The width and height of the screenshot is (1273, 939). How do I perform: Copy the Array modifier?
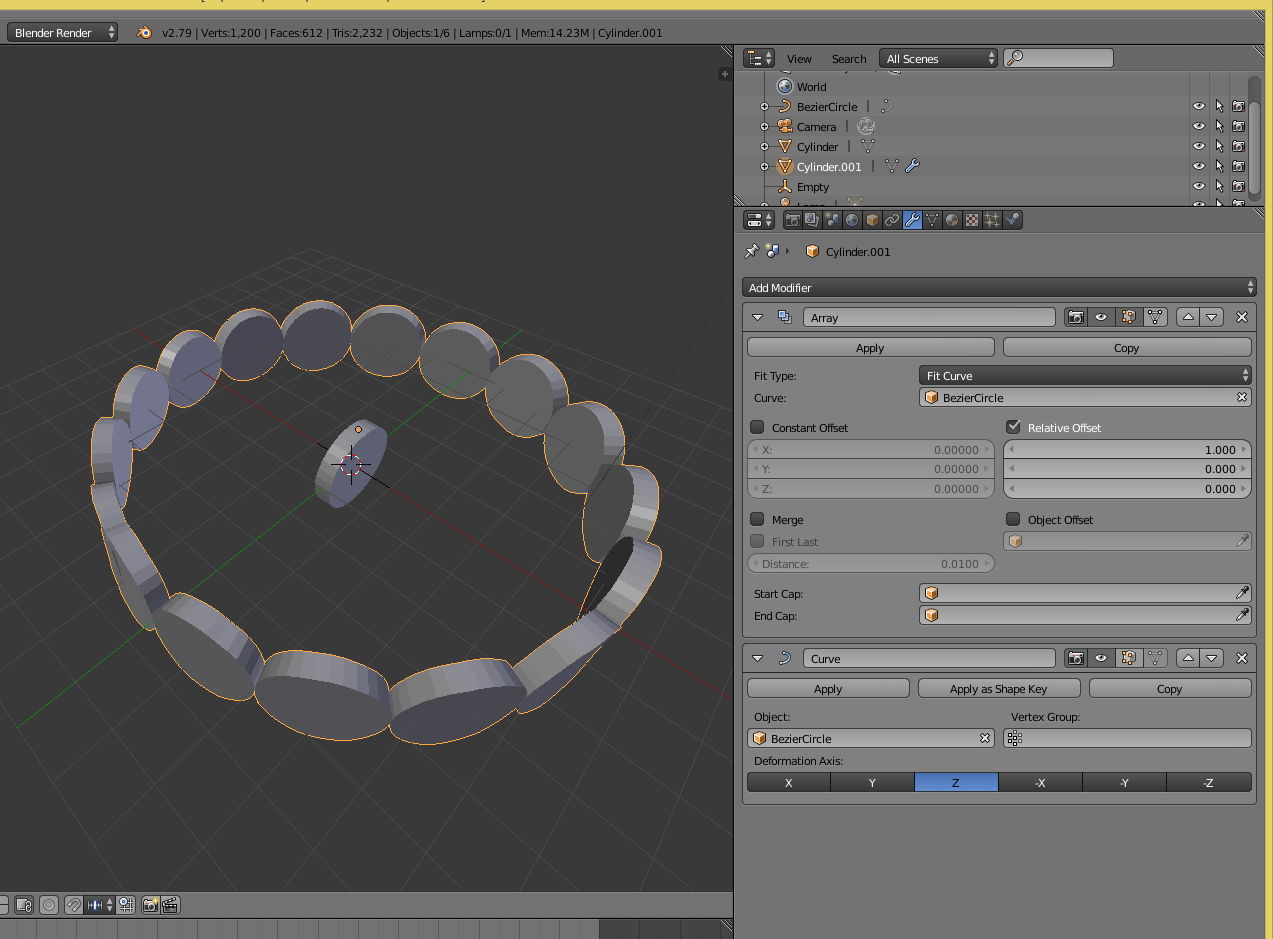click(1127, 347)
